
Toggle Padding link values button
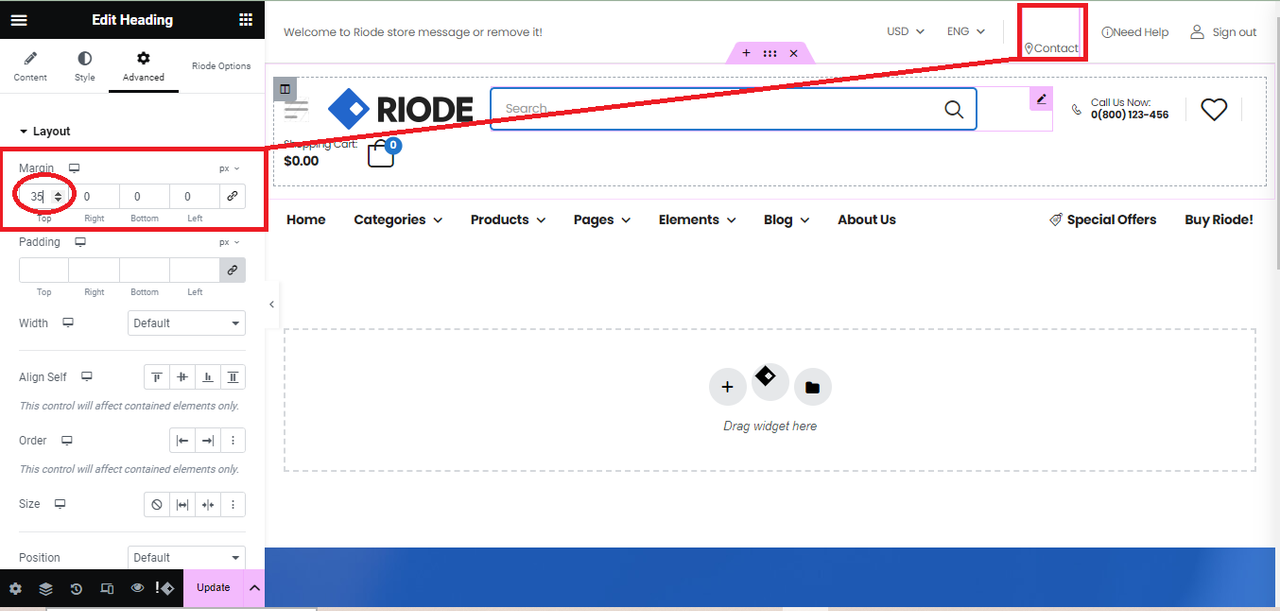(x=232, y=270)
